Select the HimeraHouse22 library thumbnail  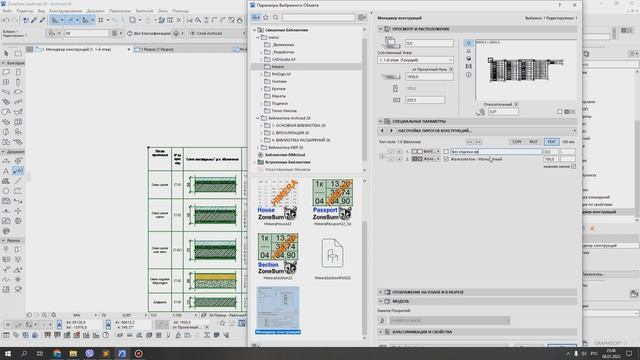(278, 202)
